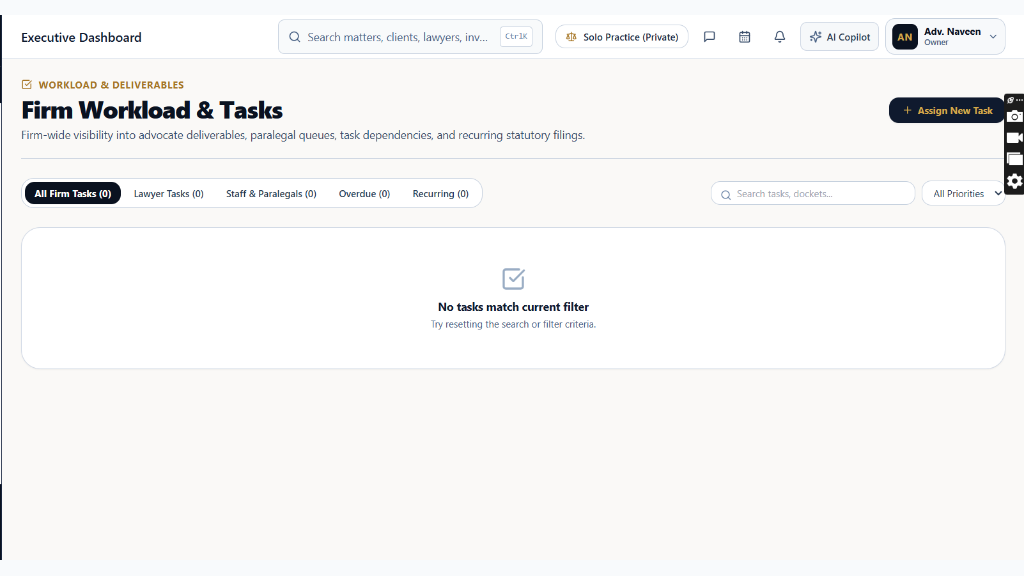Click the Firm Workload & Tasks heading
1024x576 pixels.
click(x=152, y=110)
